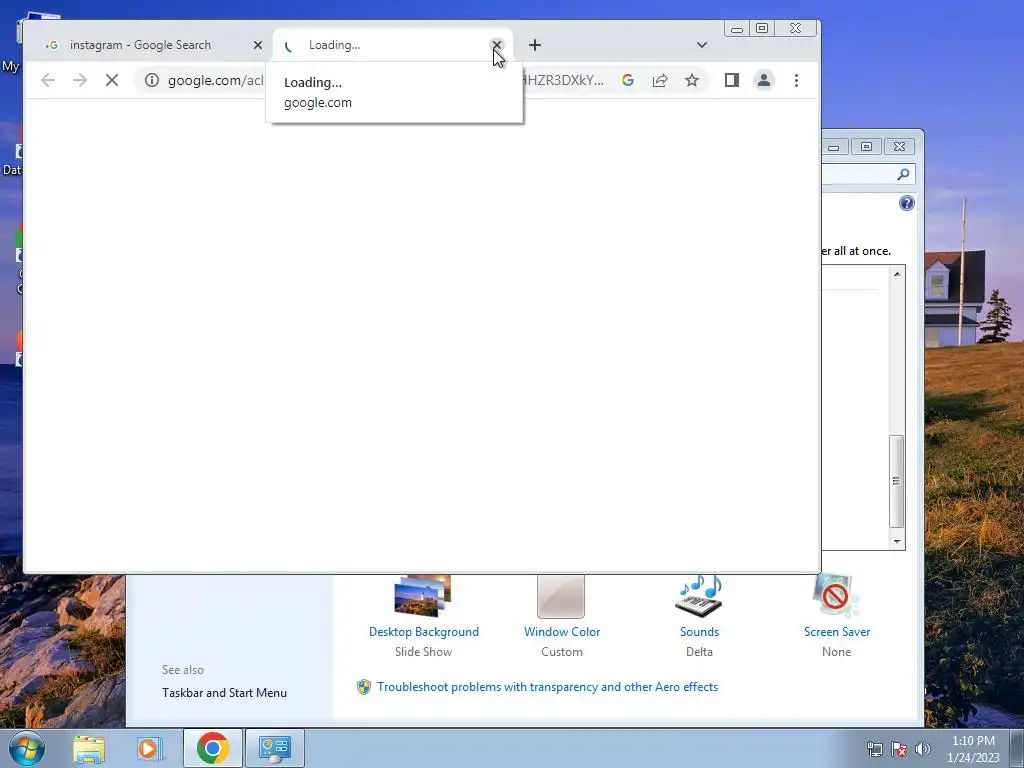This screenshot has height=768, width=1024.
Task: Click search magnifier in Personalization window
Action: pos(903,174)
